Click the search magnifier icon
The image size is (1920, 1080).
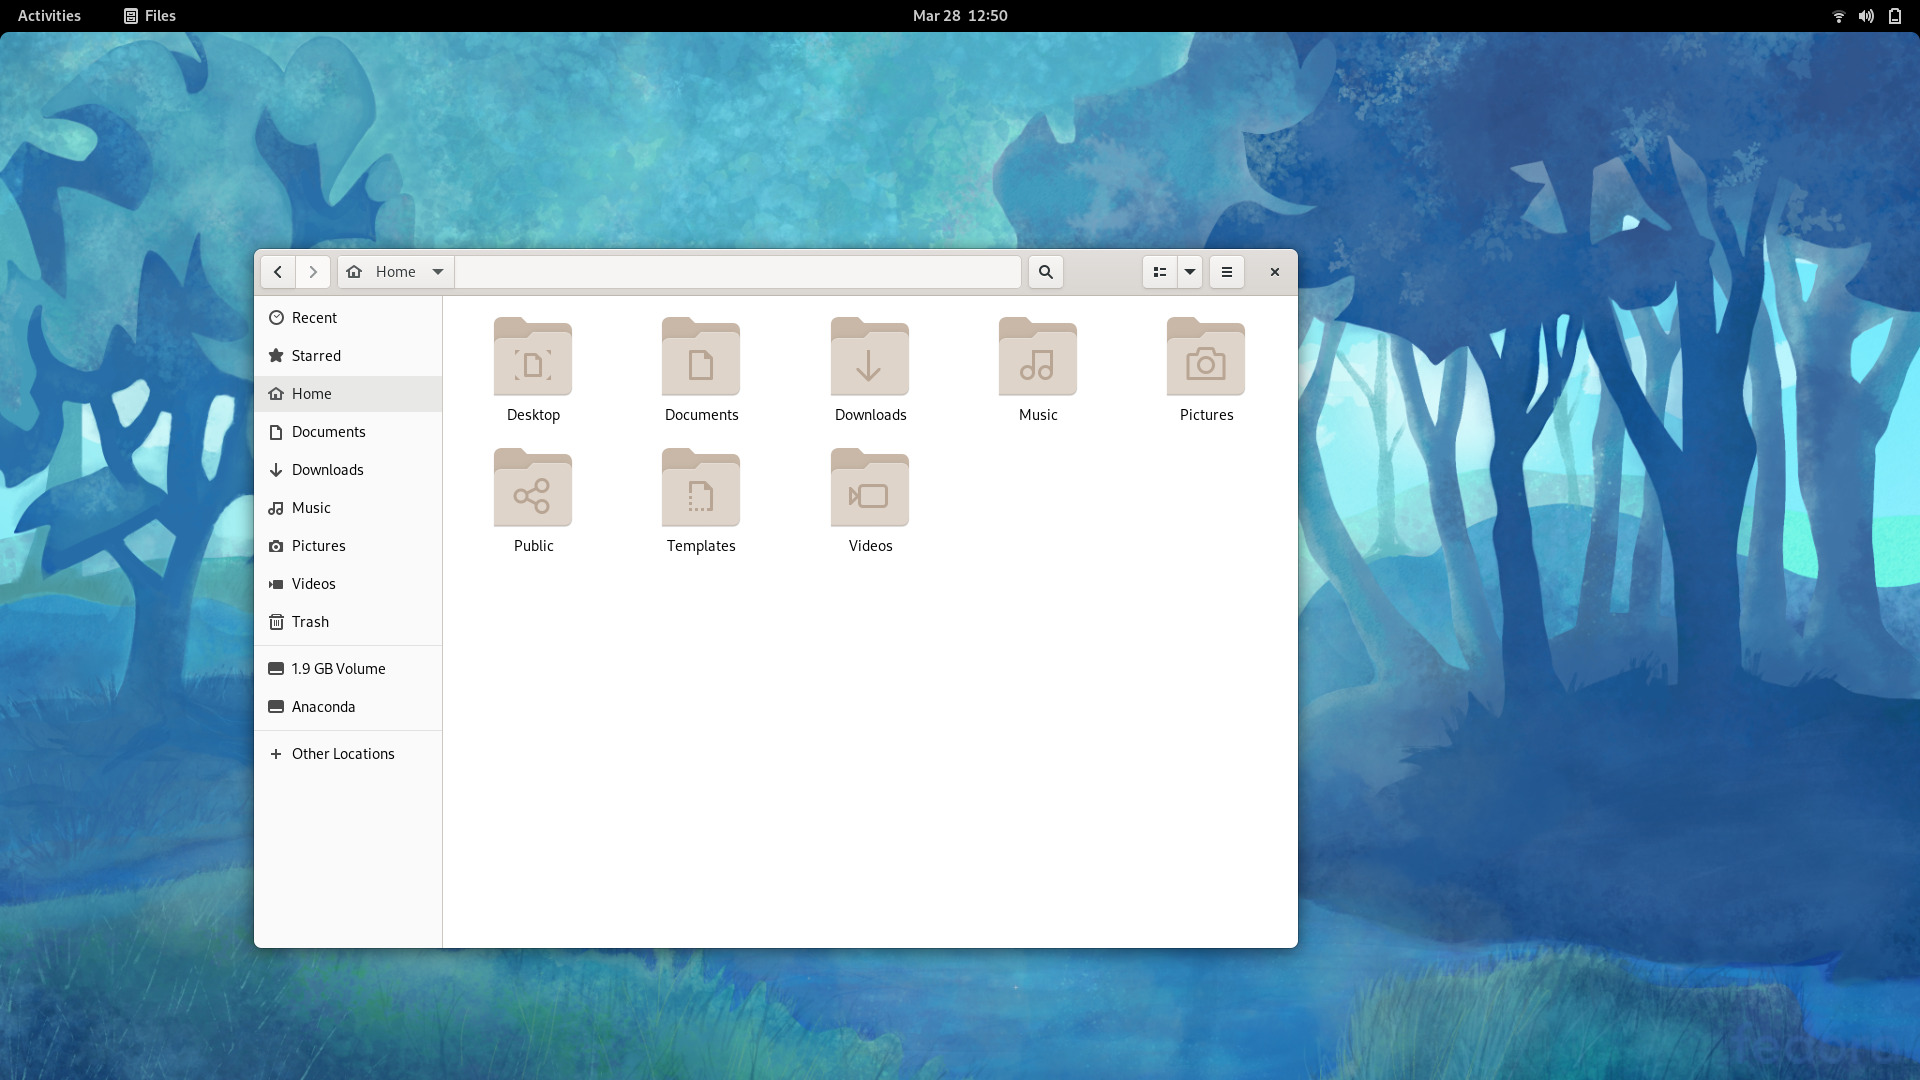(x=1045, y=272)
